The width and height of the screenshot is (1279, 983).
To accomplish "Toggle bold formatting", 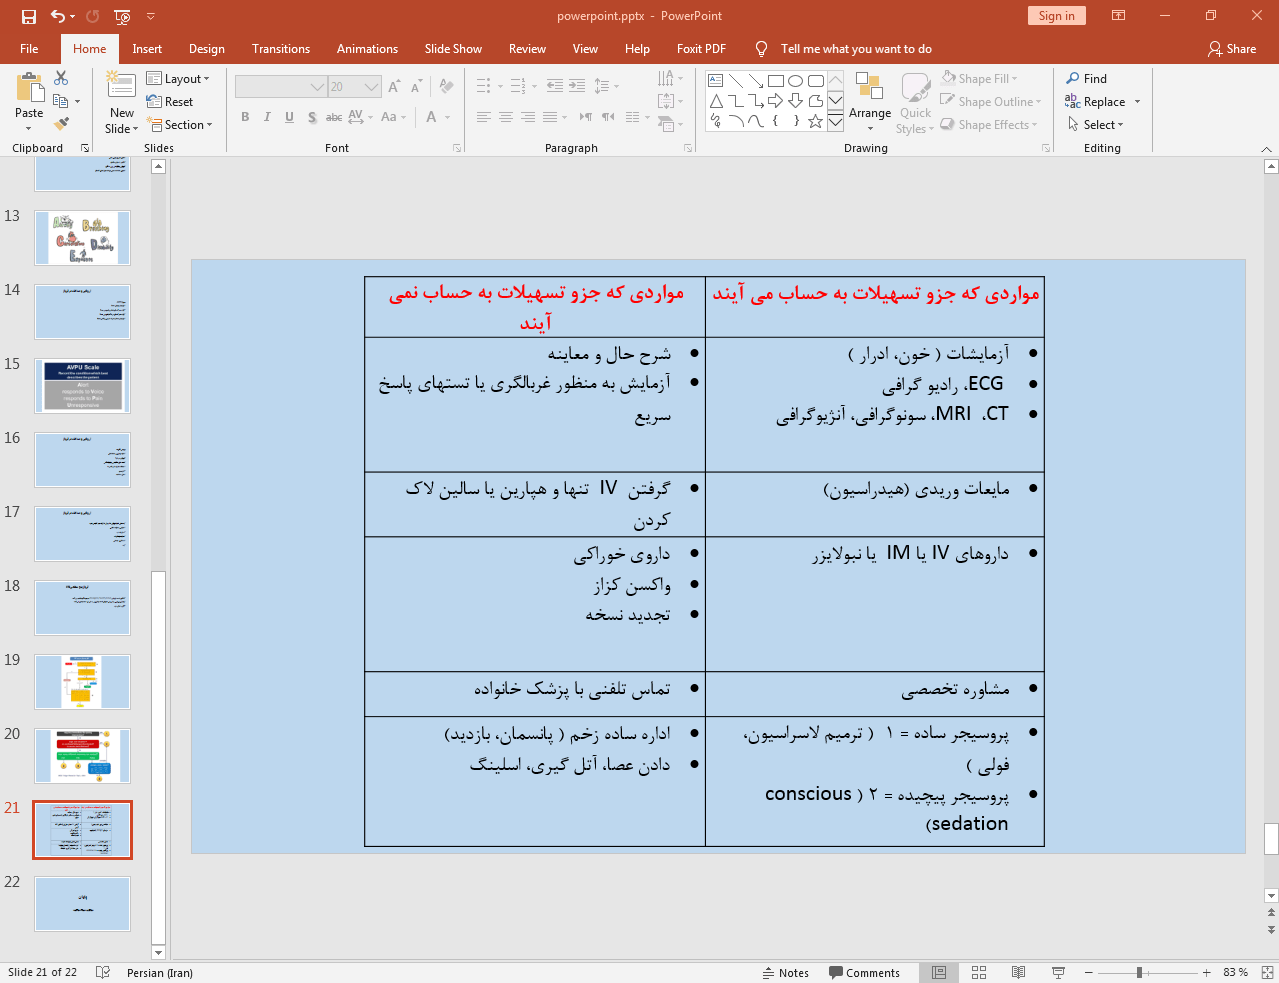I will pyautogui.click(x=245, y=117).
